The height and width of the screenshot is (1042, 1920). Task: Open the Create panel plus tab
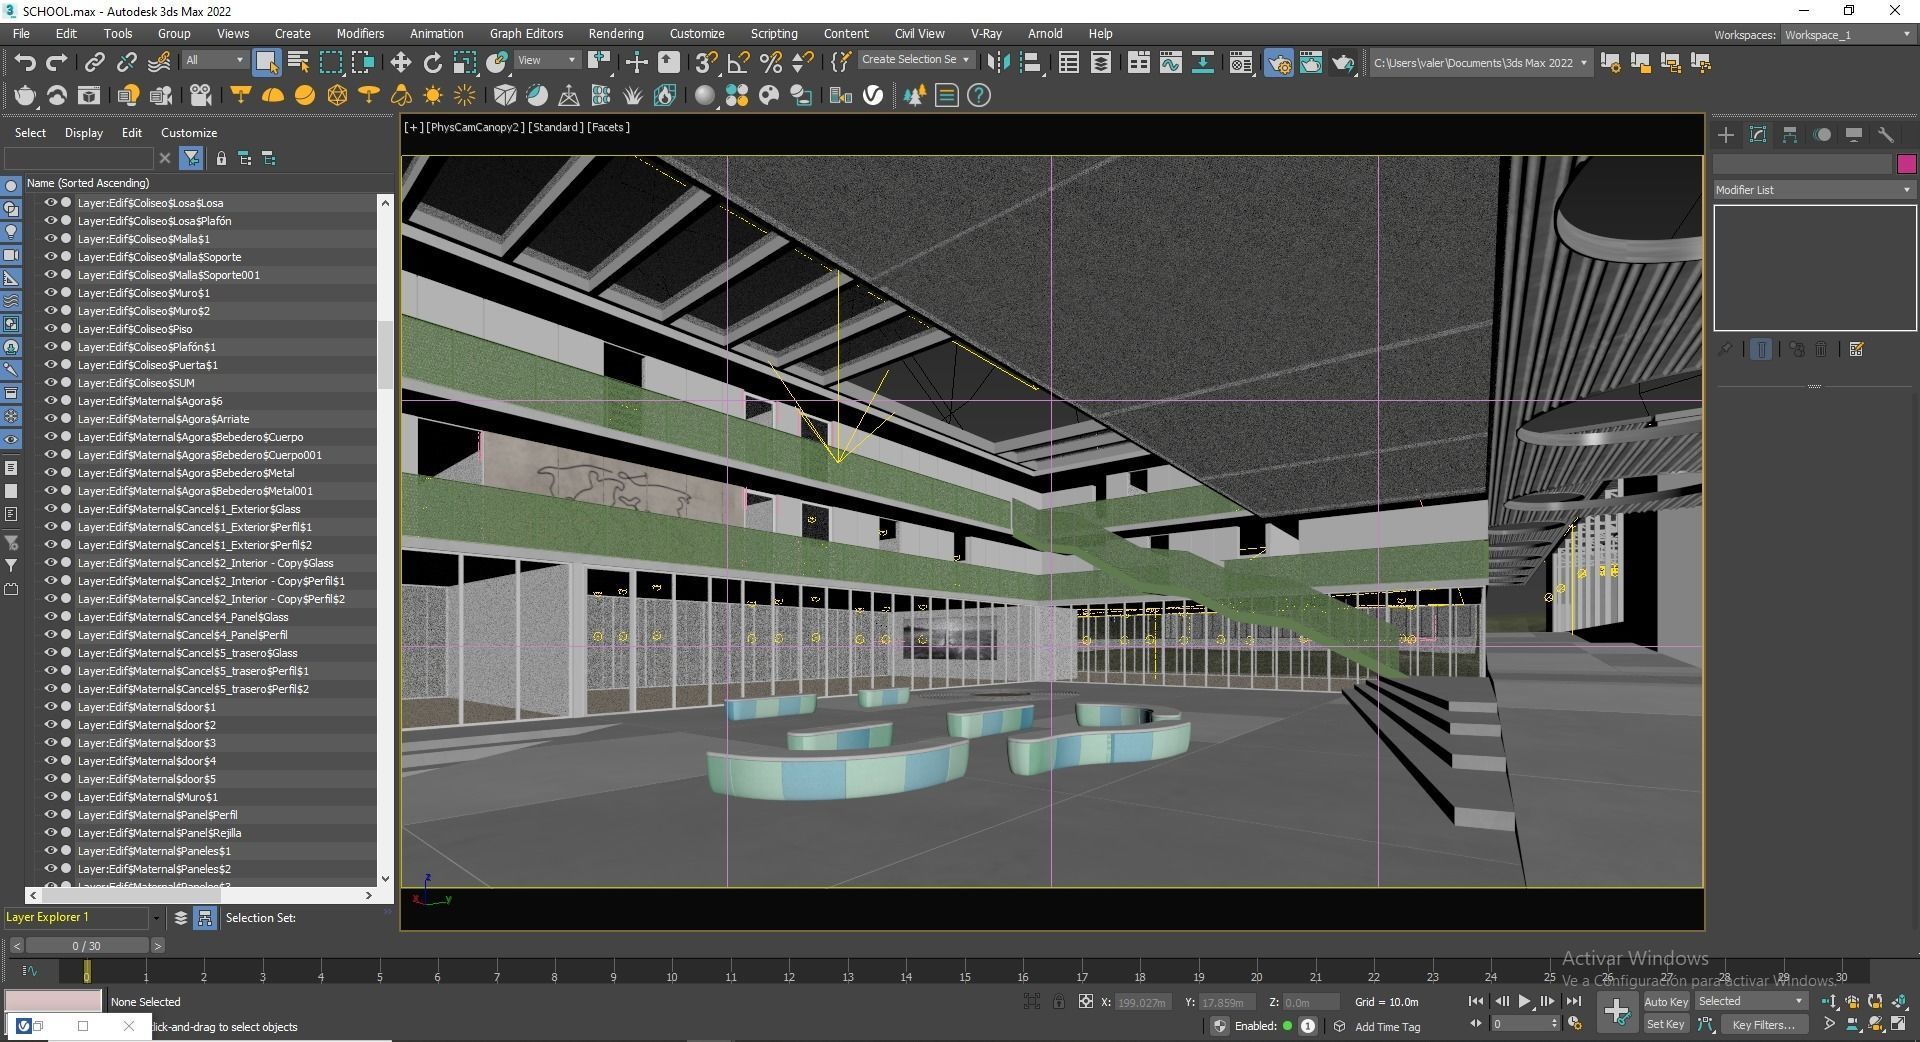point(1726,135)
